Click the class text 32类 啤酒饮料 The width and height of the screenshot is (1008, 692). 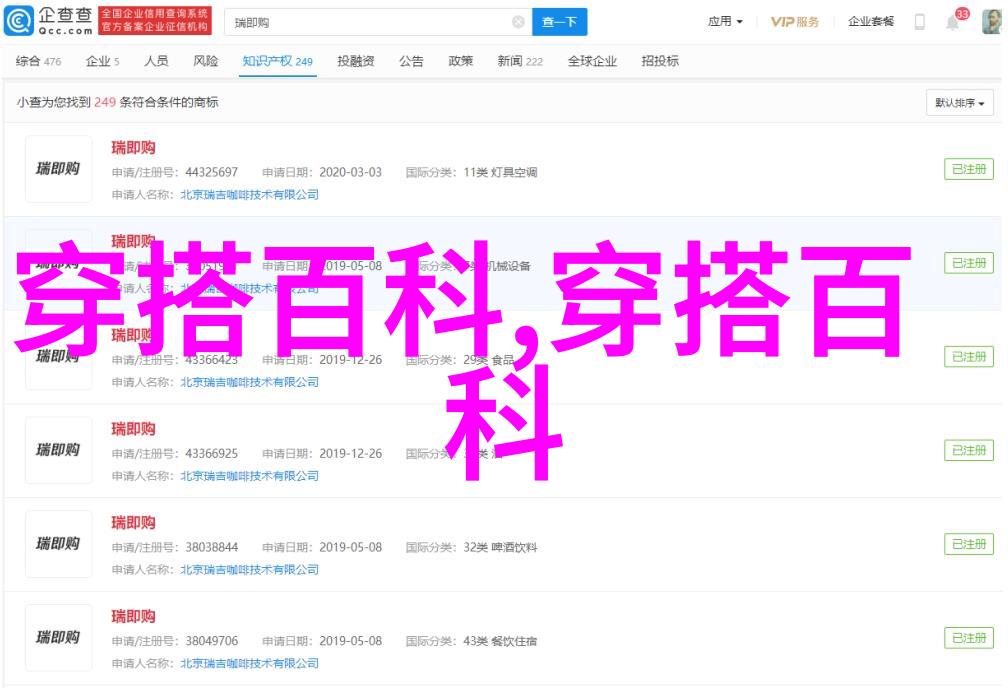coord(500,547)
